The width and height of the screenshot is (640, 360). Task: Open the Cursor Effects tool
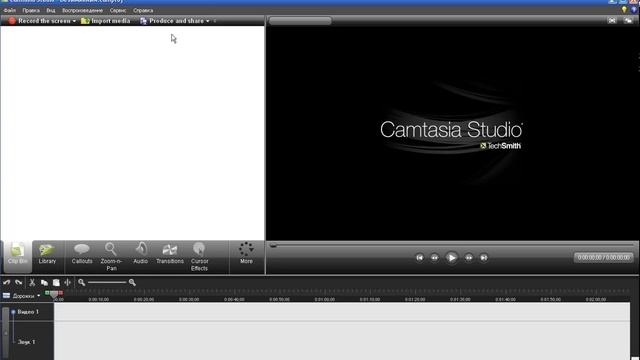point(199,257)
